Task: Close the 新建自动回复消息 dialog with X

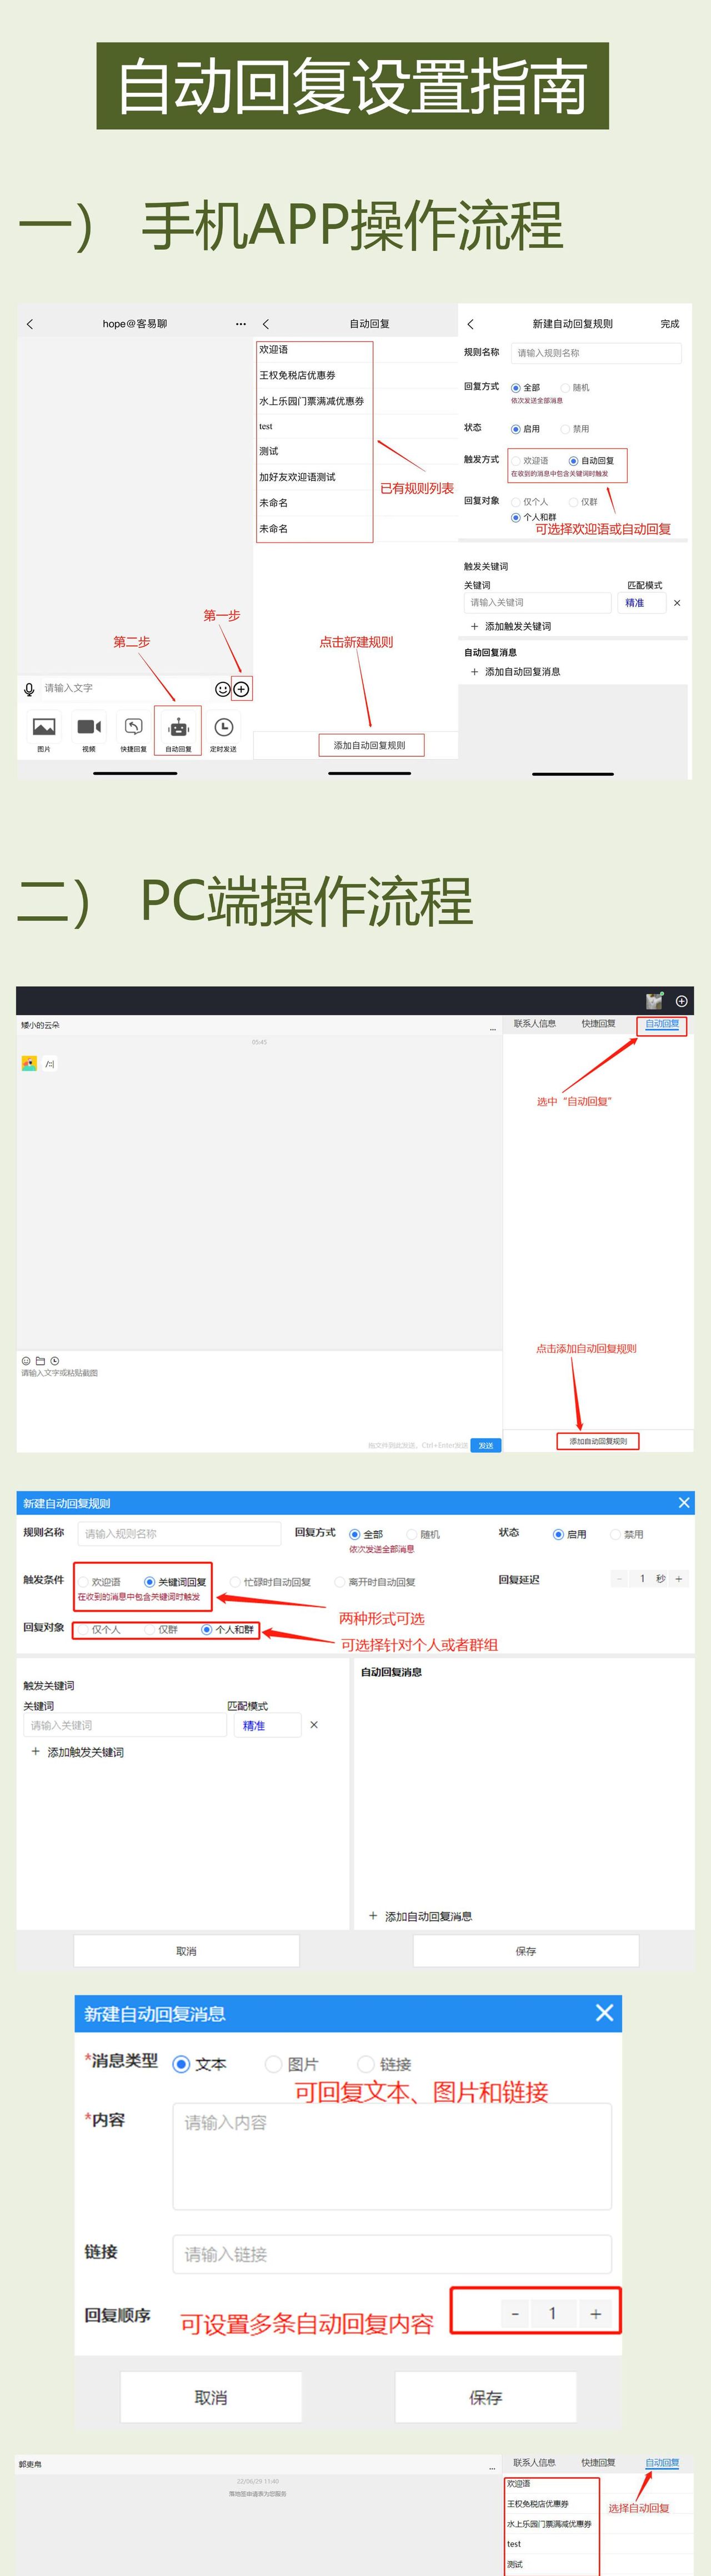Action: 604,2013
